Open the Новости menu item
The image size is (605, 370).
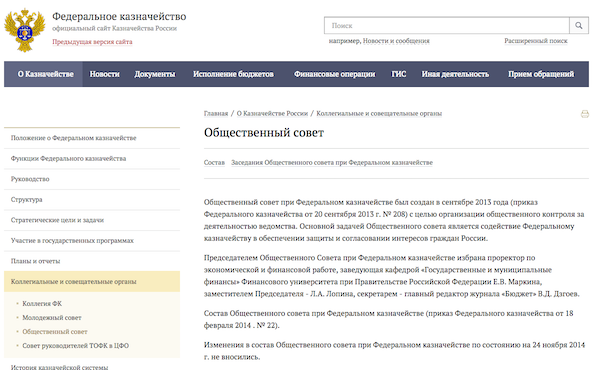(x=105, y=74)
